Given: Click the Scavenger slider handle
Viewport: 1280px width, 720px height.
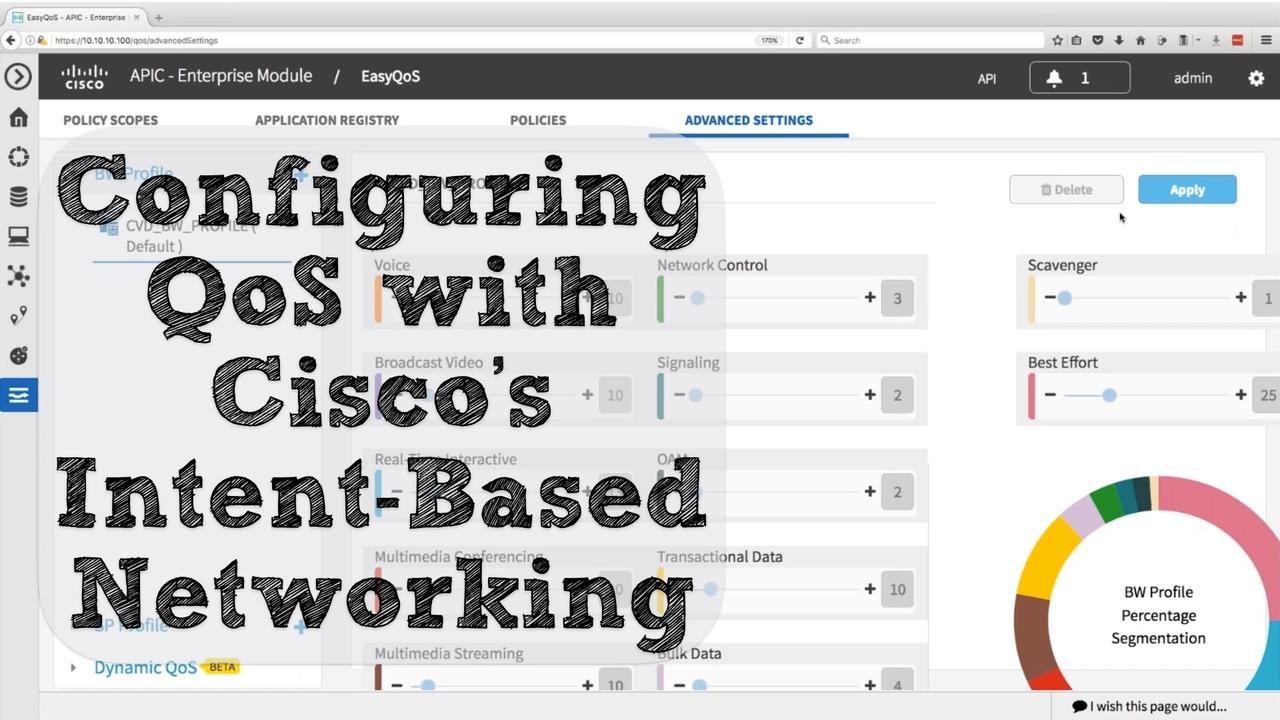Looking at the screenshot, I should coord(1065,297).
